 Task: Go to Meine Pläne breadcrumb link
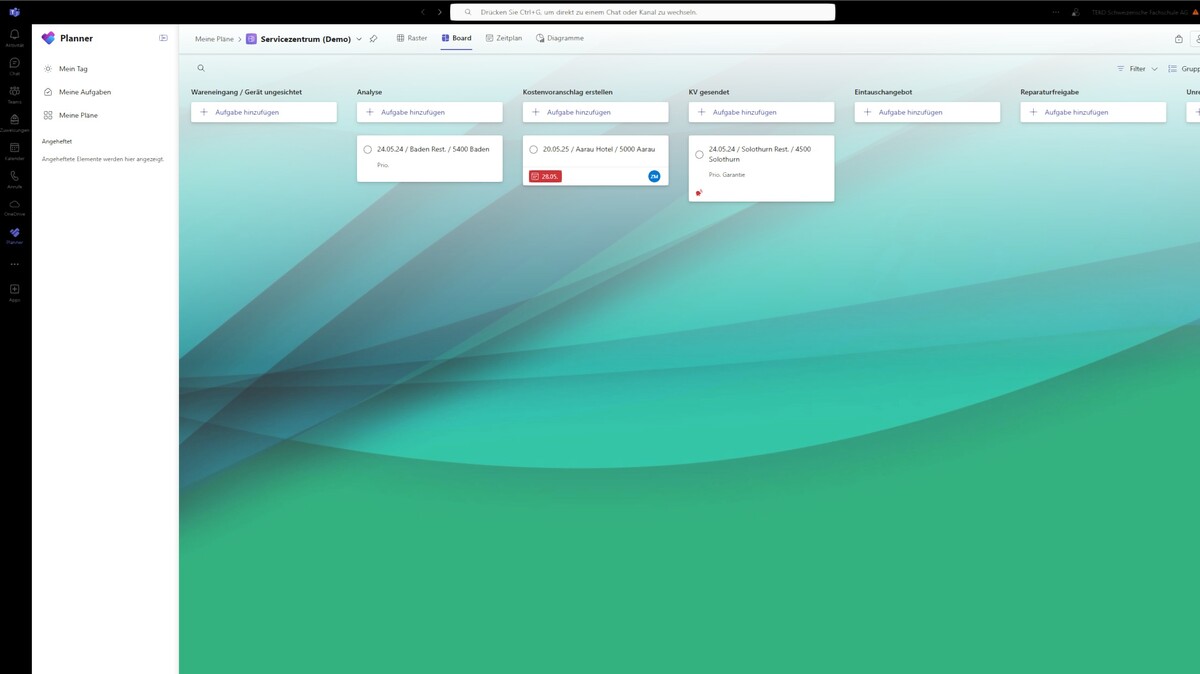(x=214, y=39)
